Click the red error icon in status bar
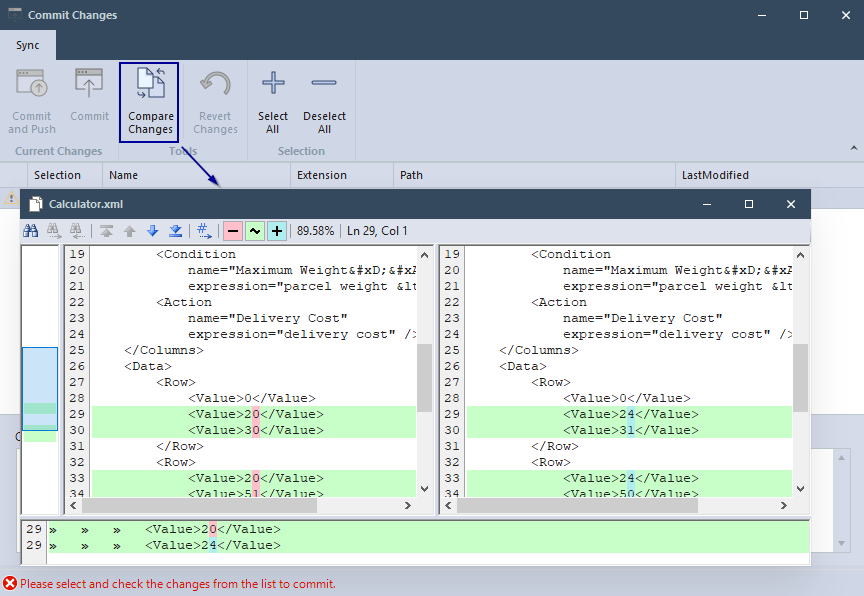This screenshot has height=596, width=864. click(x=10, y=583)
